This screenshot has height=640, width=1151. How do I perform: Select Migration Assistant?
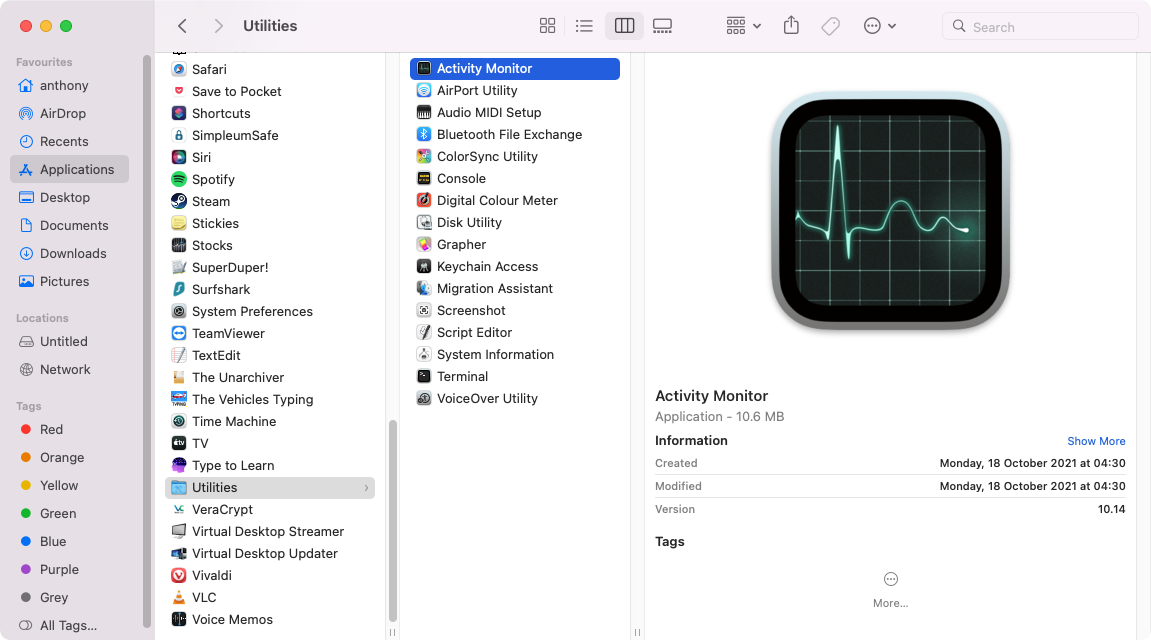pos(515,288)
